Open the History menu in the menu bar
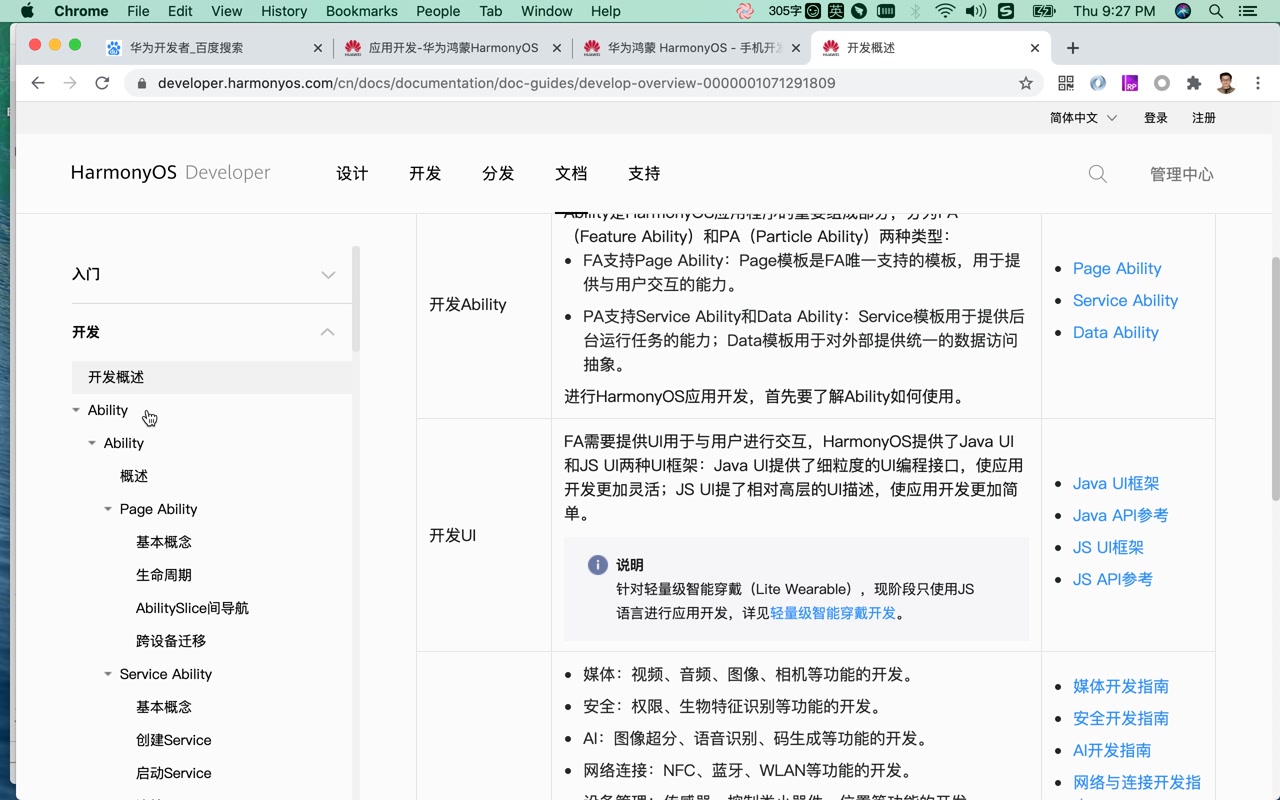Viewport: 1280px width, 800px height. tap(284, 11)
